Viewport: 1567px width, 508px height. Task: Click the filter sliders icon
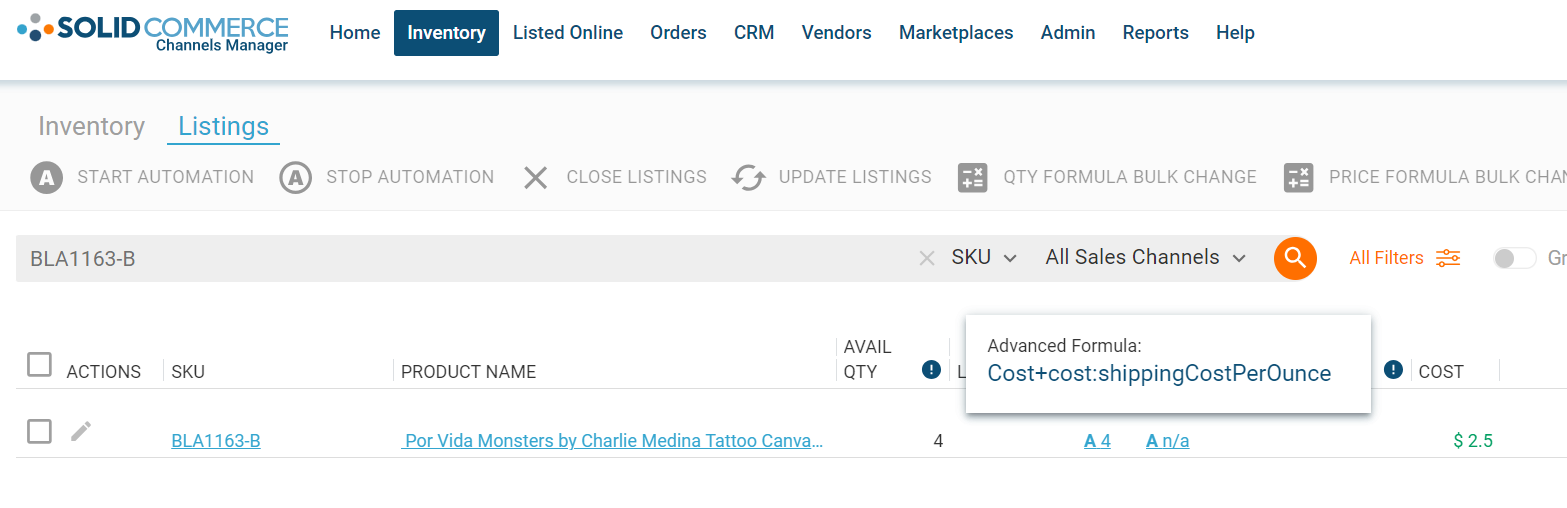pos(1448,258)
